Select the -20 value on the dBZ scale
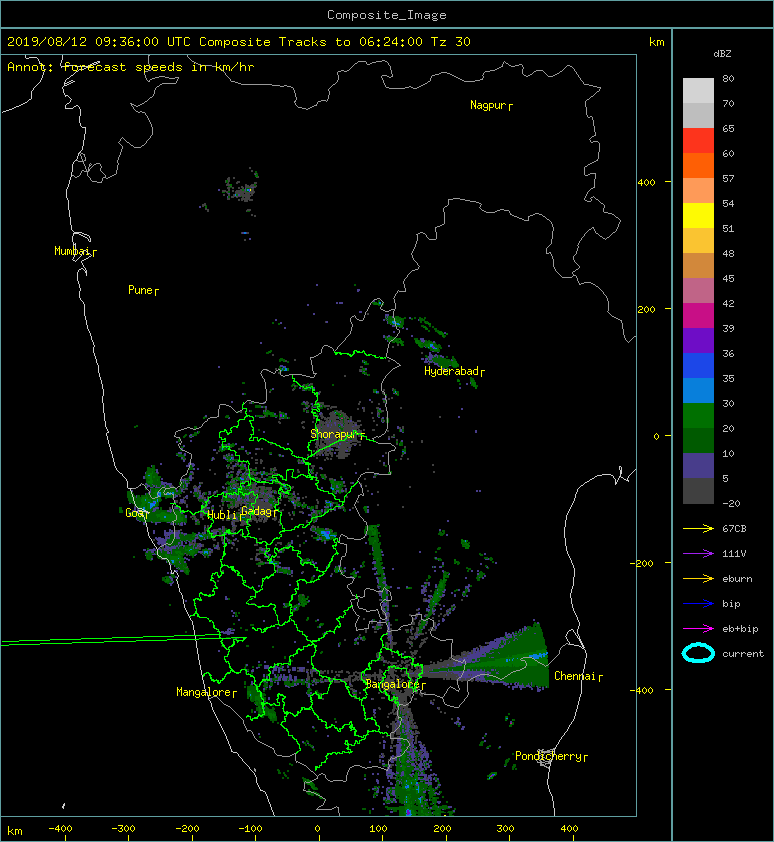The width and height of the screenshot is (774, 842). [731, 503]
